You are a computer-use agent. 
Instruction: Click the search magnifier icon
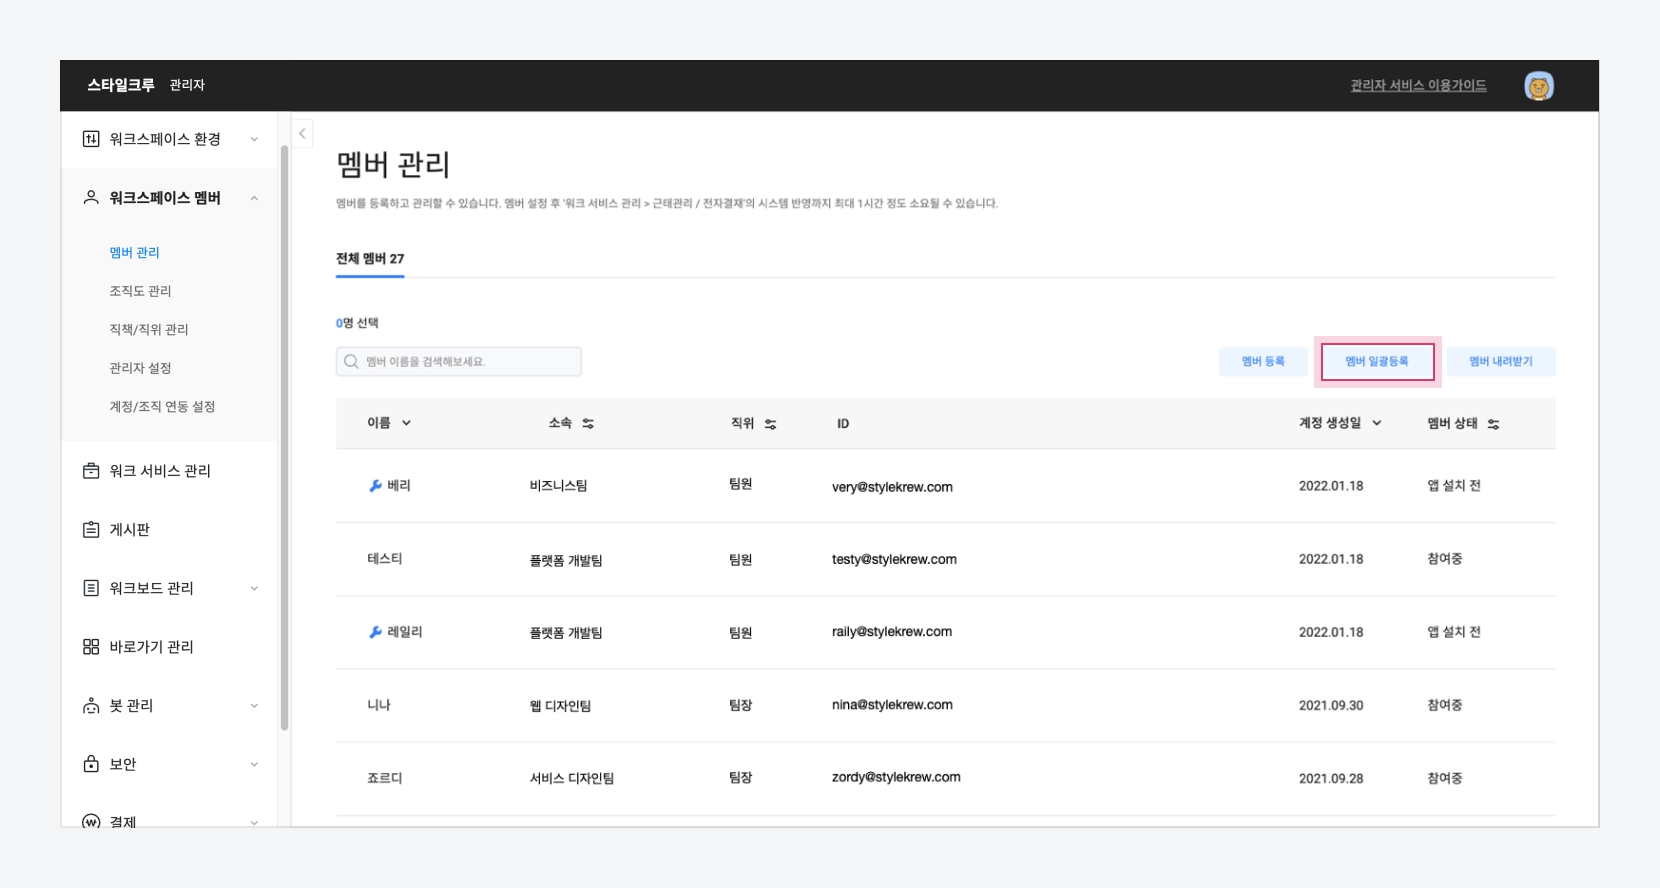tap(351, 362)
